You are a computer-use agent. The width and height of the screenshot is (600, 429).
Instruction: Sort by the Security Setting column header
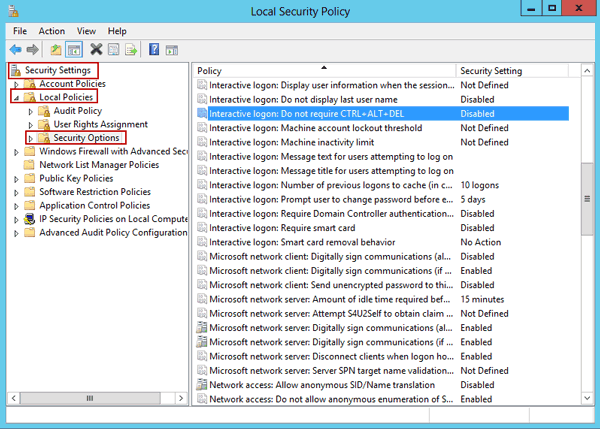[x=512, y=70]
